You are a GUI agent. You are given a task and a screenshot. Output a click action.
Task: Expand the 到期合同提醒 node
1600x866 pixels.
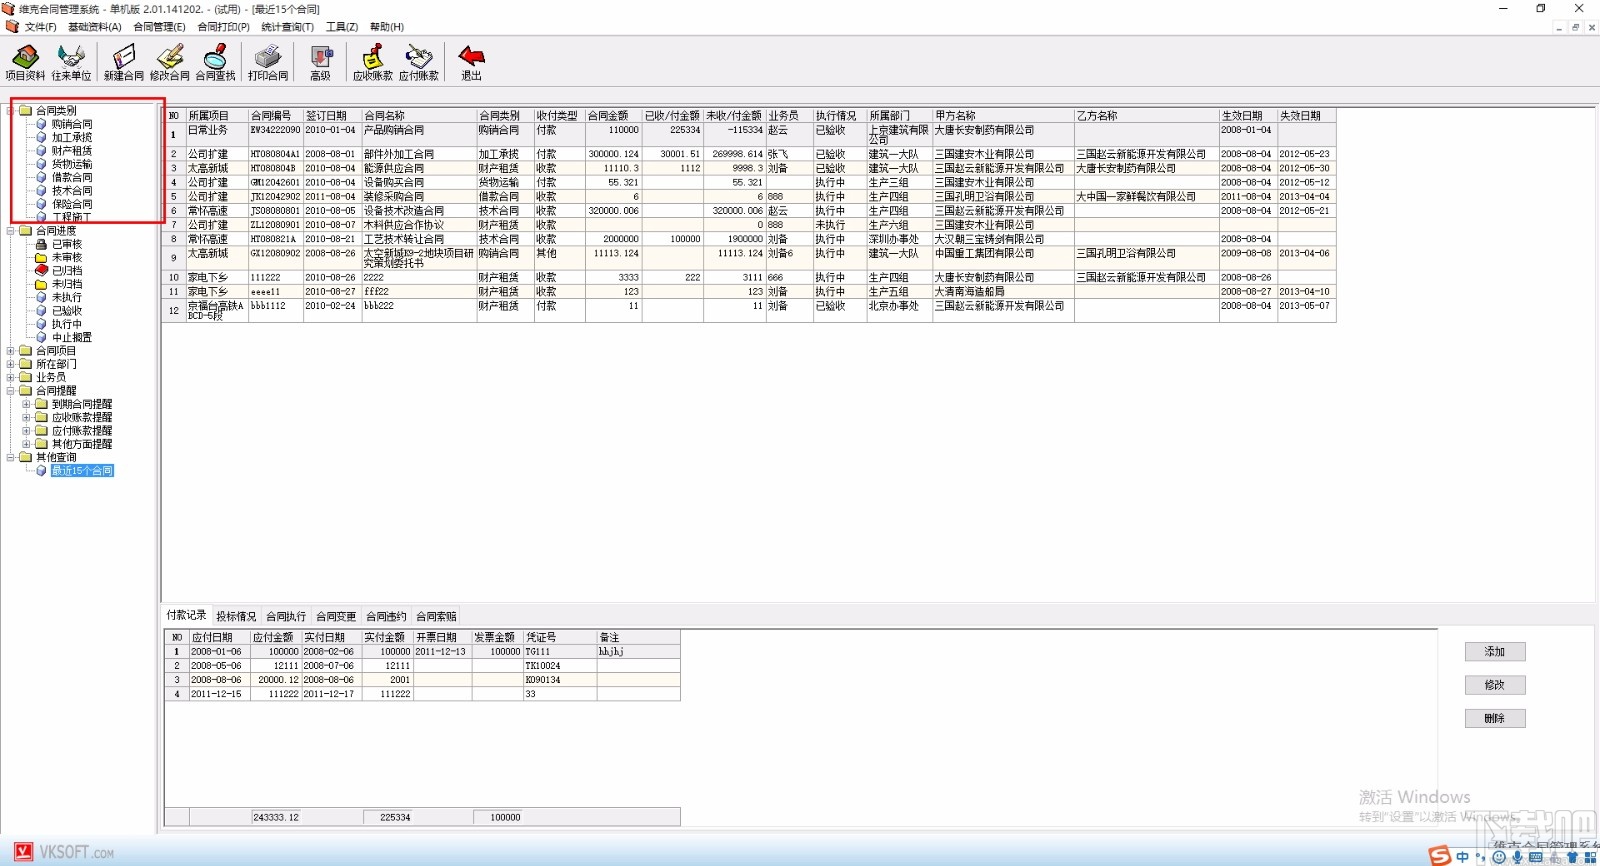(x=27, y=404)
